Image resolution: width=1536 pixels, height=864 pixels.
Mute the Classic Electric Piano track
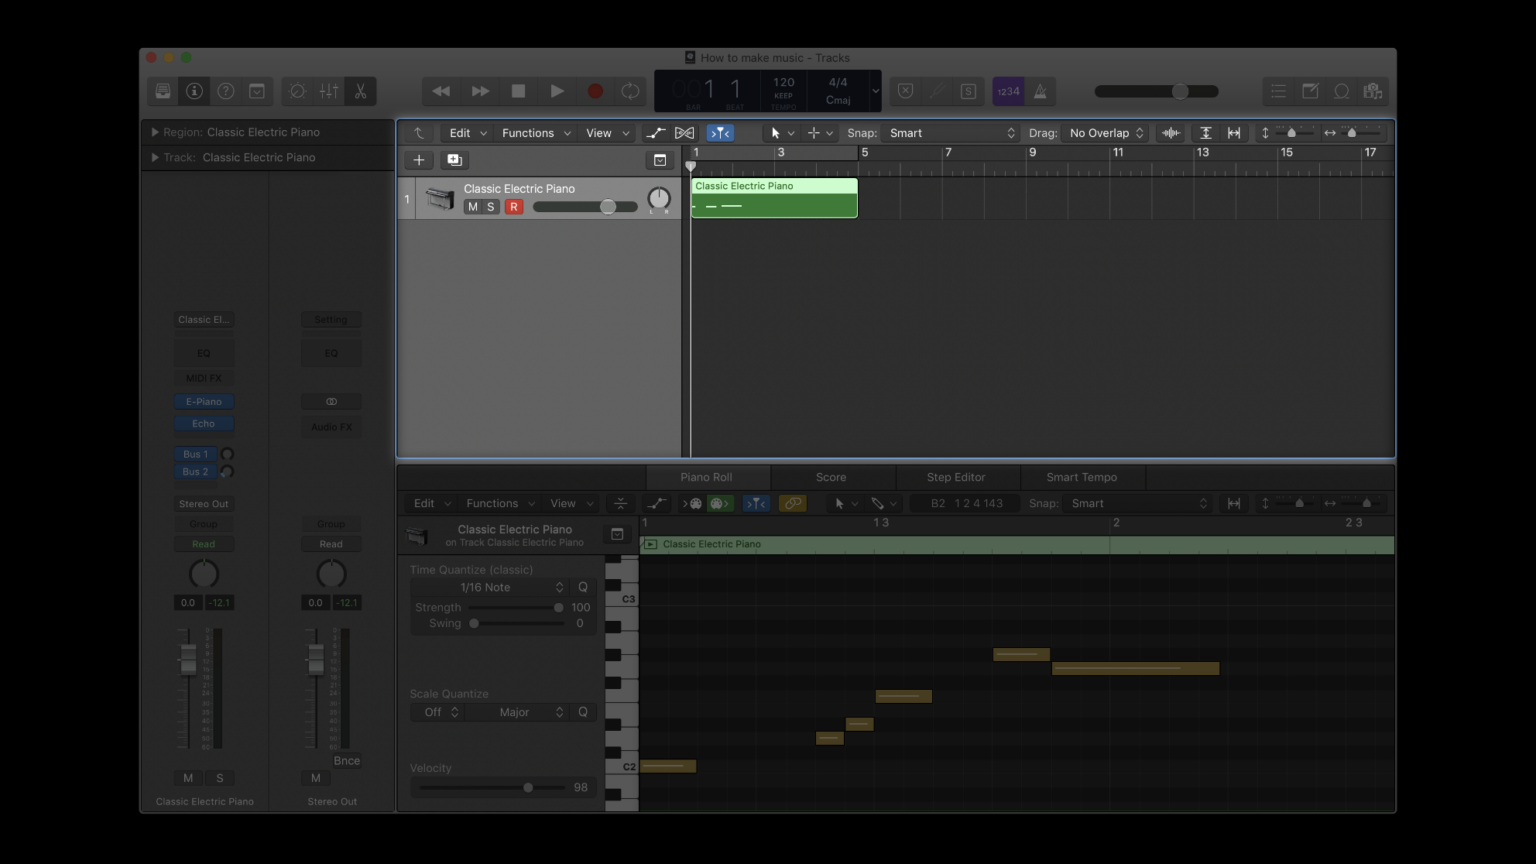coord(473,206)
